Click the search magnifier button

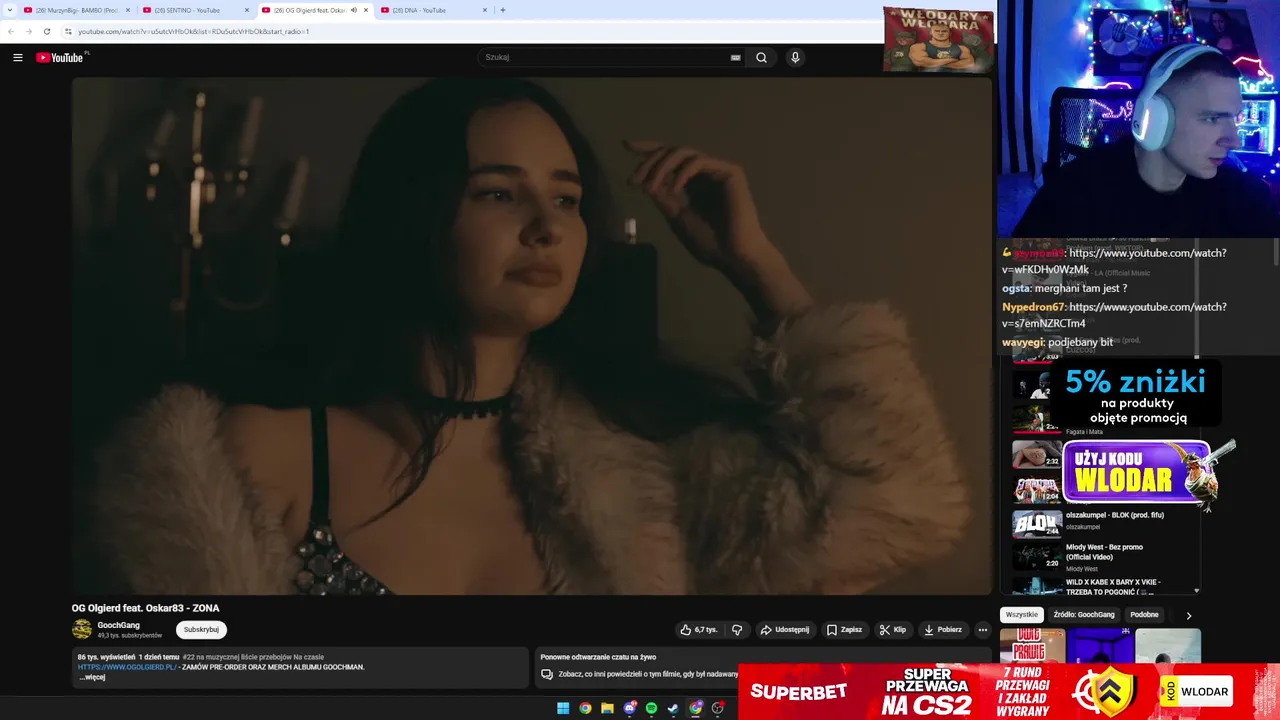click(761, 57)
